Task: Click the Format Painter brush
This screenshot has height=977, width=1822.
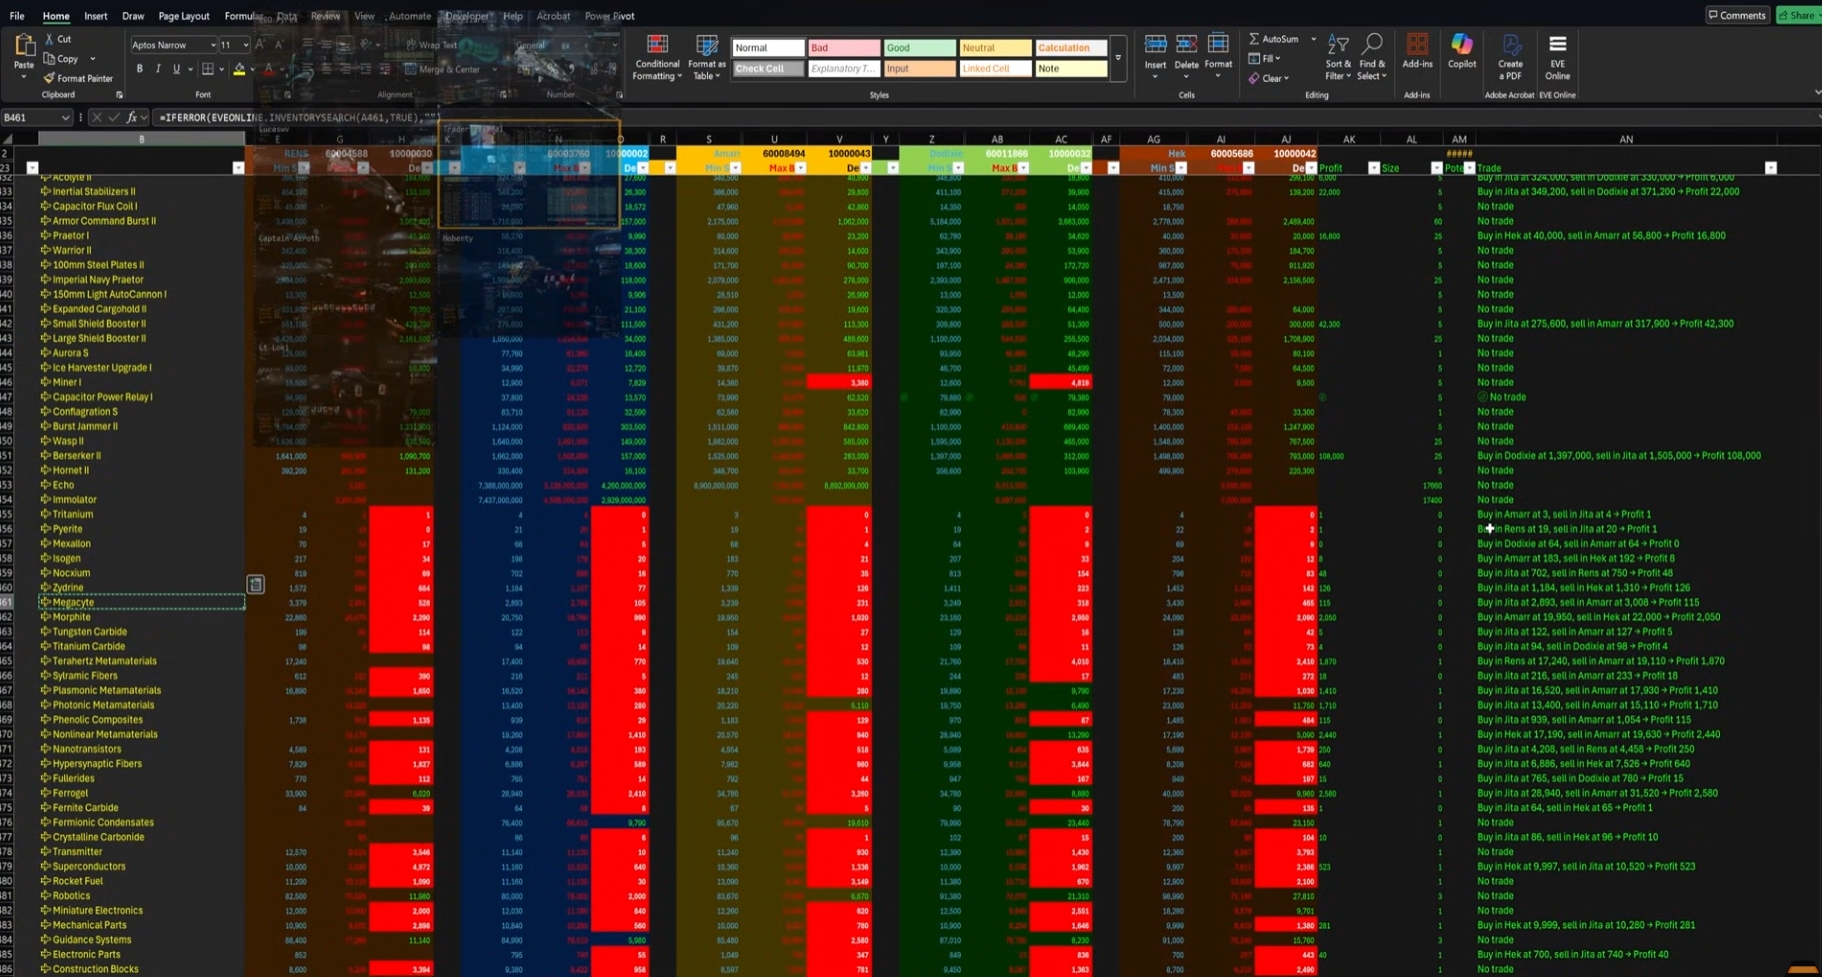Action: click(x=78, y=78)
